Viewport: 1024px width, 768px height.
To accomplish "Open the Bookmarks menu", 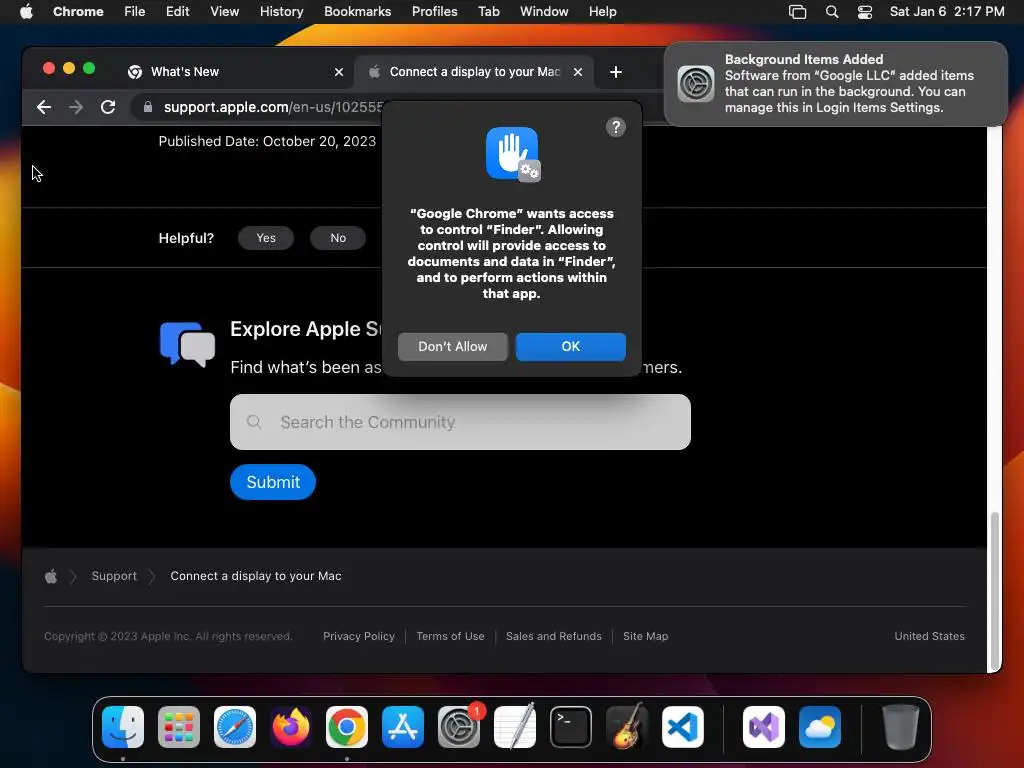I will point(358,12).
